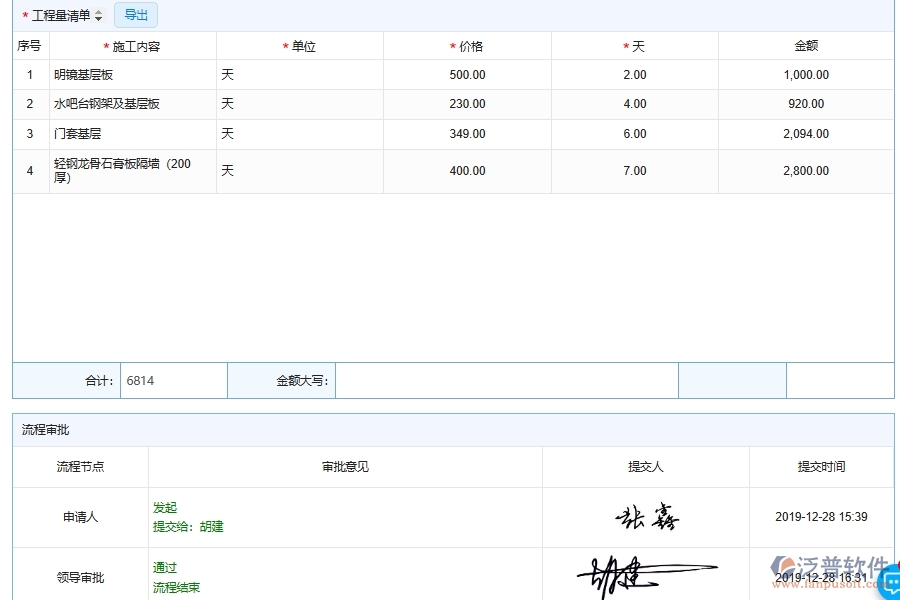This screenshot has width=900, height=600.
Task: Click the days cell 7.00
Action: tap(635, 171)
